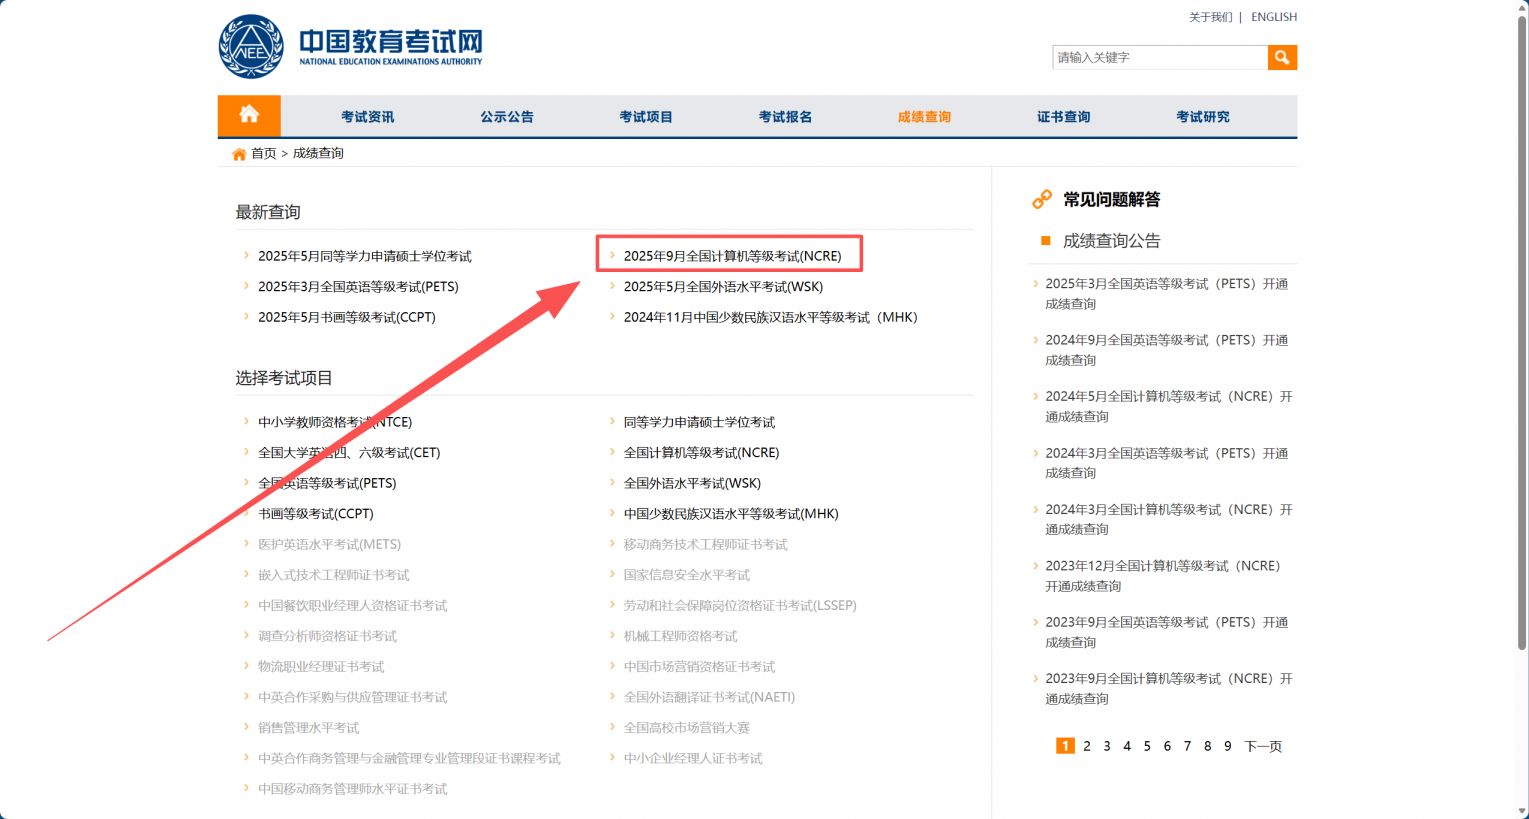This screenshot has height=819, width=1529.
Task: Click the arrow bullet before 中小学教师资格考试(NTCE)
Action: tap(247, 422)
